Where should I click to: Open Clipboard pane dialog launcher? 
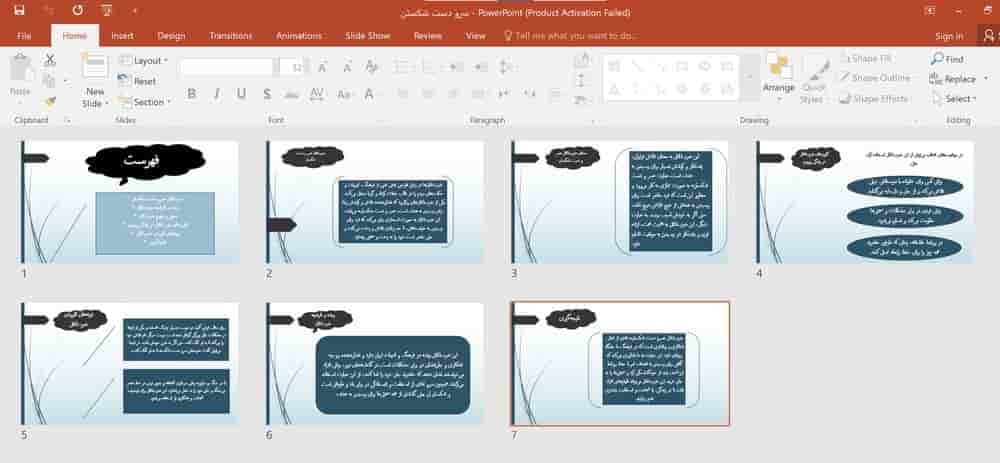point(68,121)
